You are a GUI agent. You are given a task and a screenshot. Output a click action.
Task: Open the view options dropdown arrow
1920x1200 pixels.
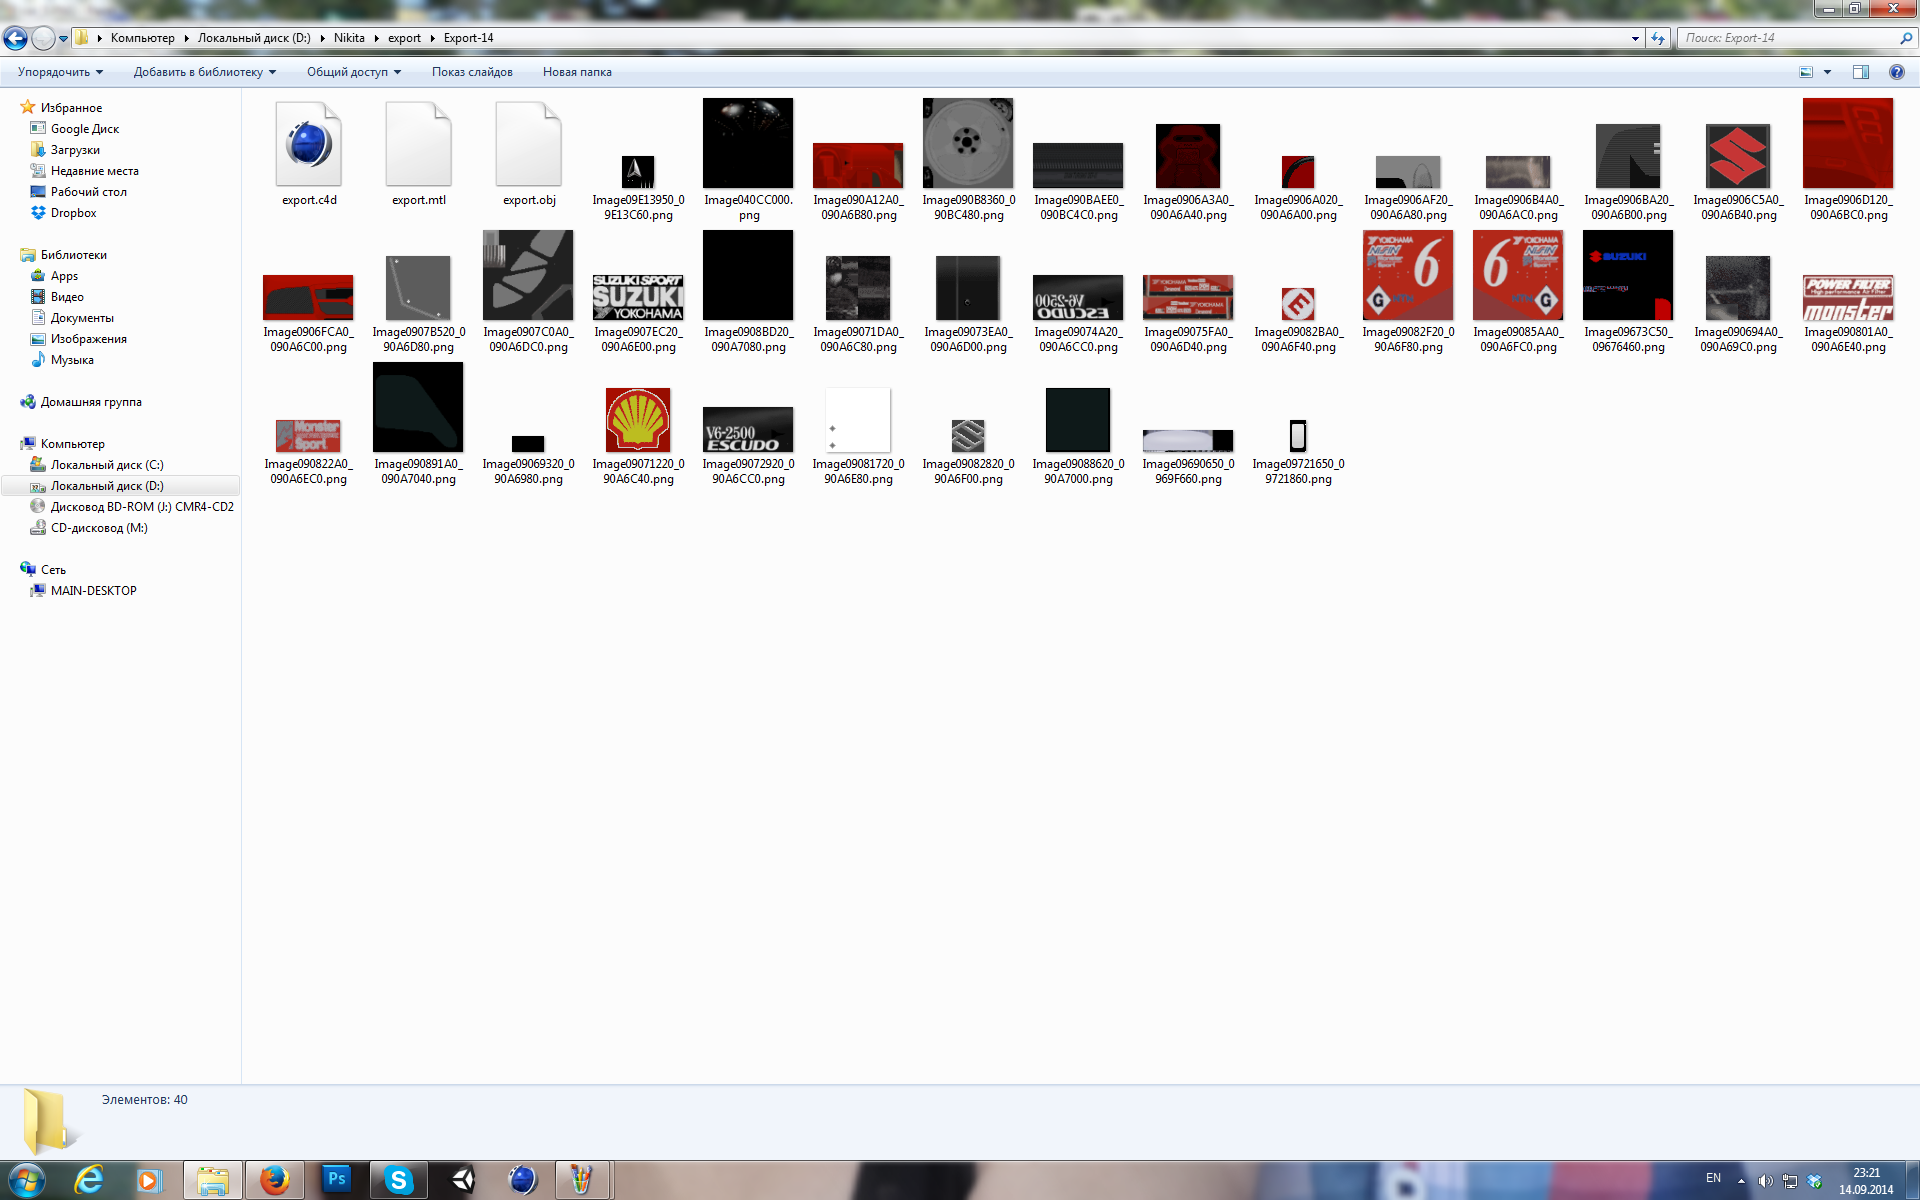coord(1827,72)
